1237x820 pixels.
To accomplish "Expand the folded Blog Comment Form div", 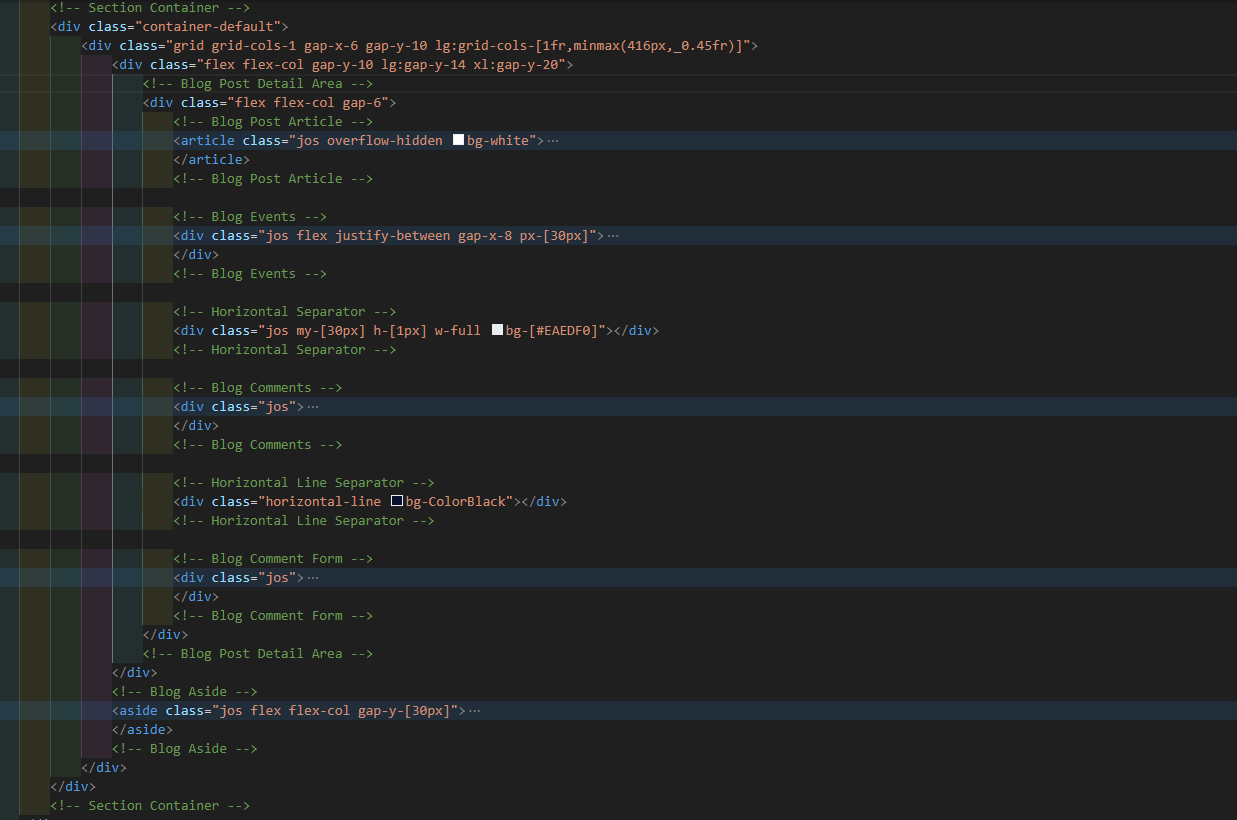I will point(311,577).
